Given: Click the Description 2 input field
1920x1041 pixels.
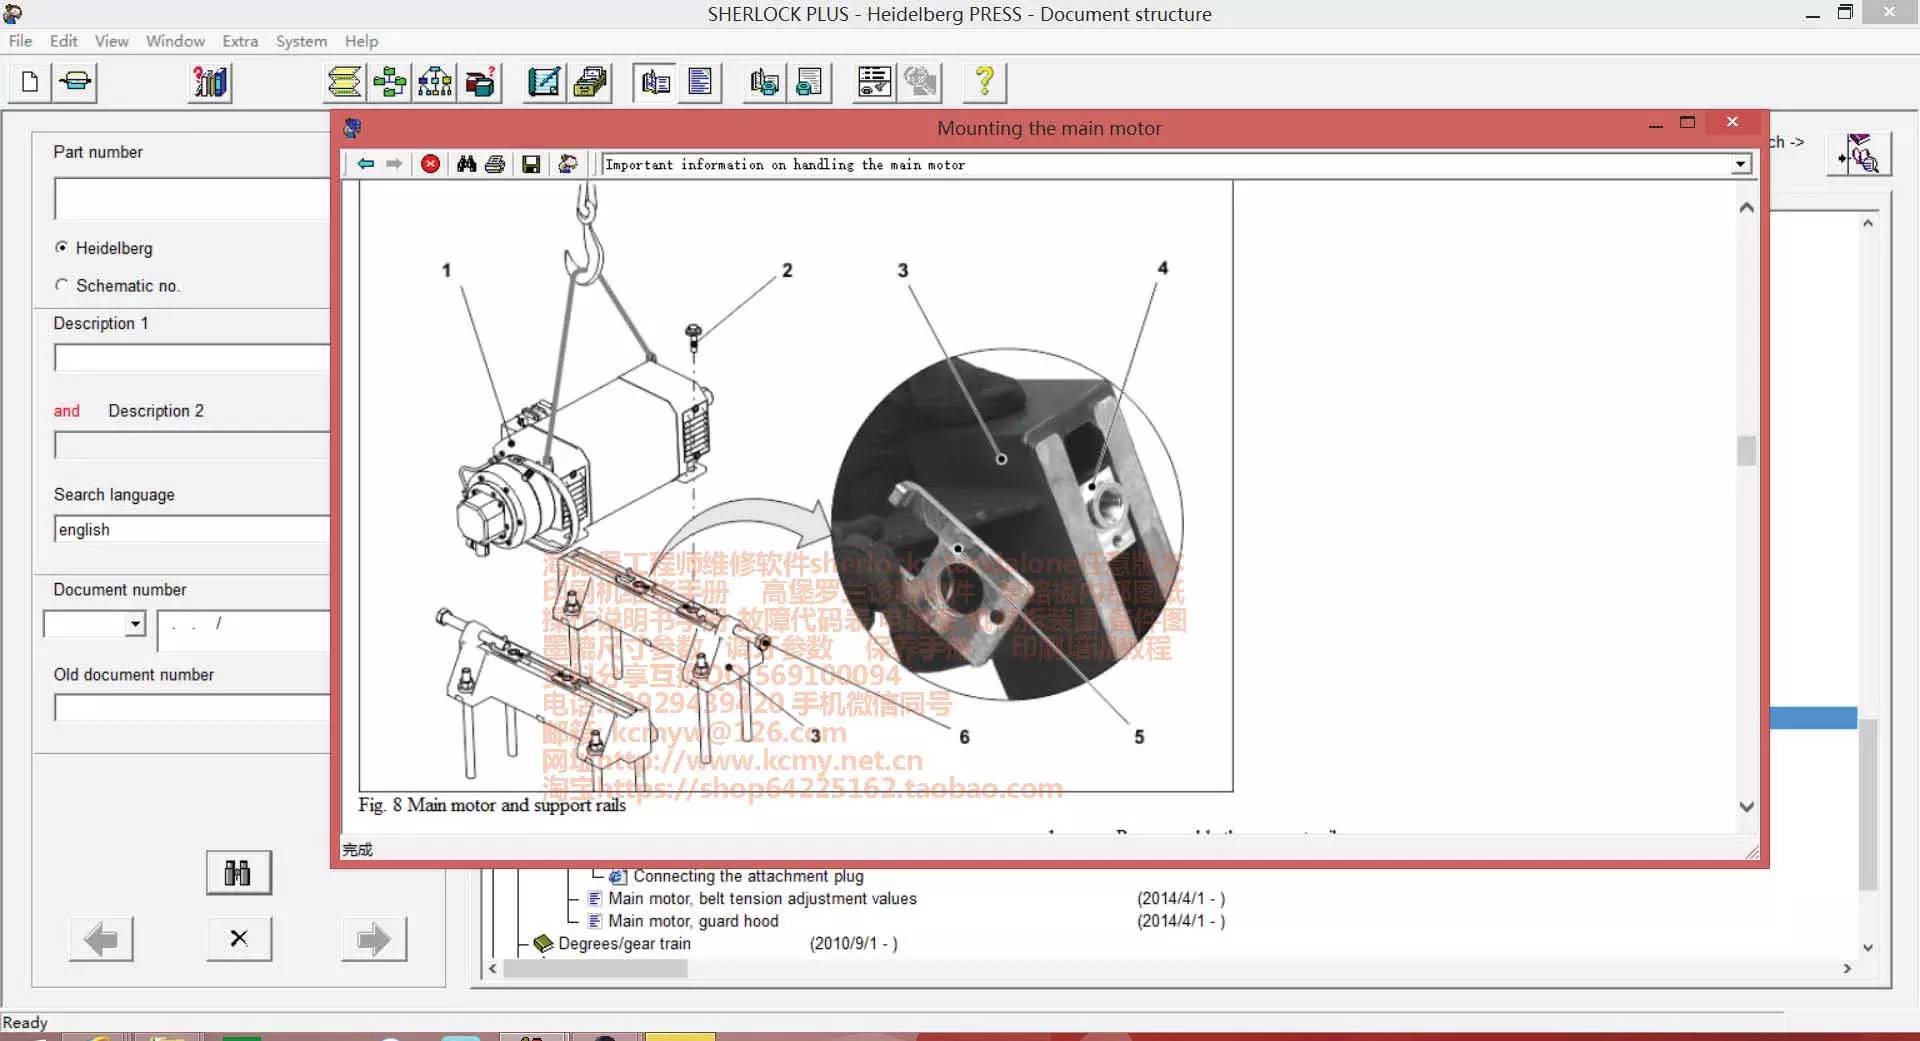Looking at the screenshot, I should tap(192, 445).
